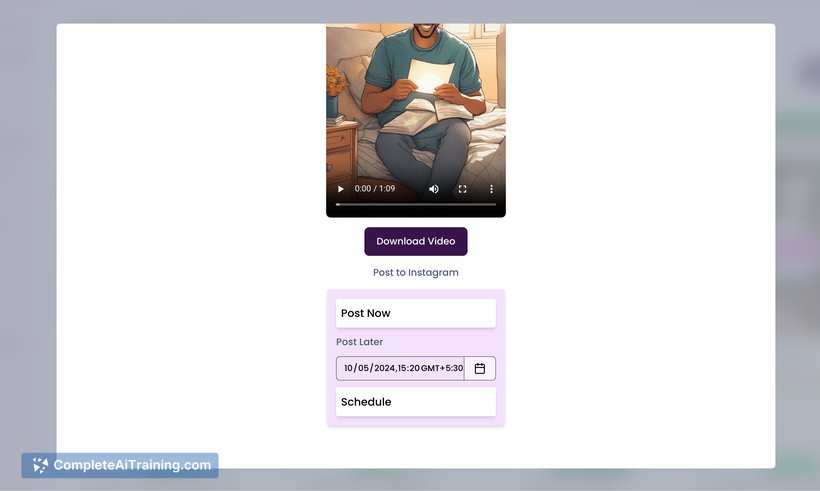Open the CompleteAiTraining.com watermark link
820x491 pixels.
(131, 465)
